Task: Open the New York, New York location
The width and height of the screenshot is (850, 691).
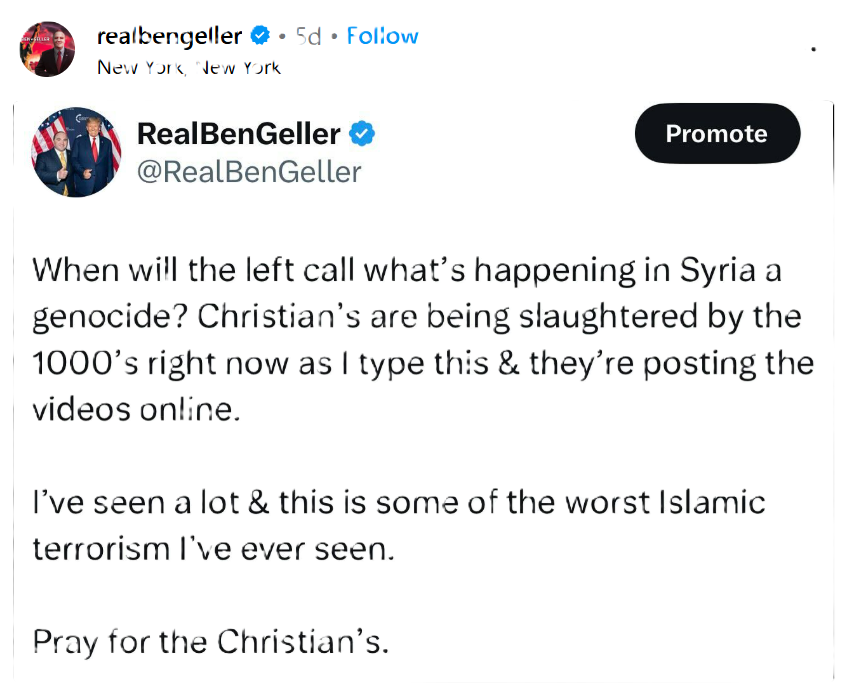Action: 189,67
